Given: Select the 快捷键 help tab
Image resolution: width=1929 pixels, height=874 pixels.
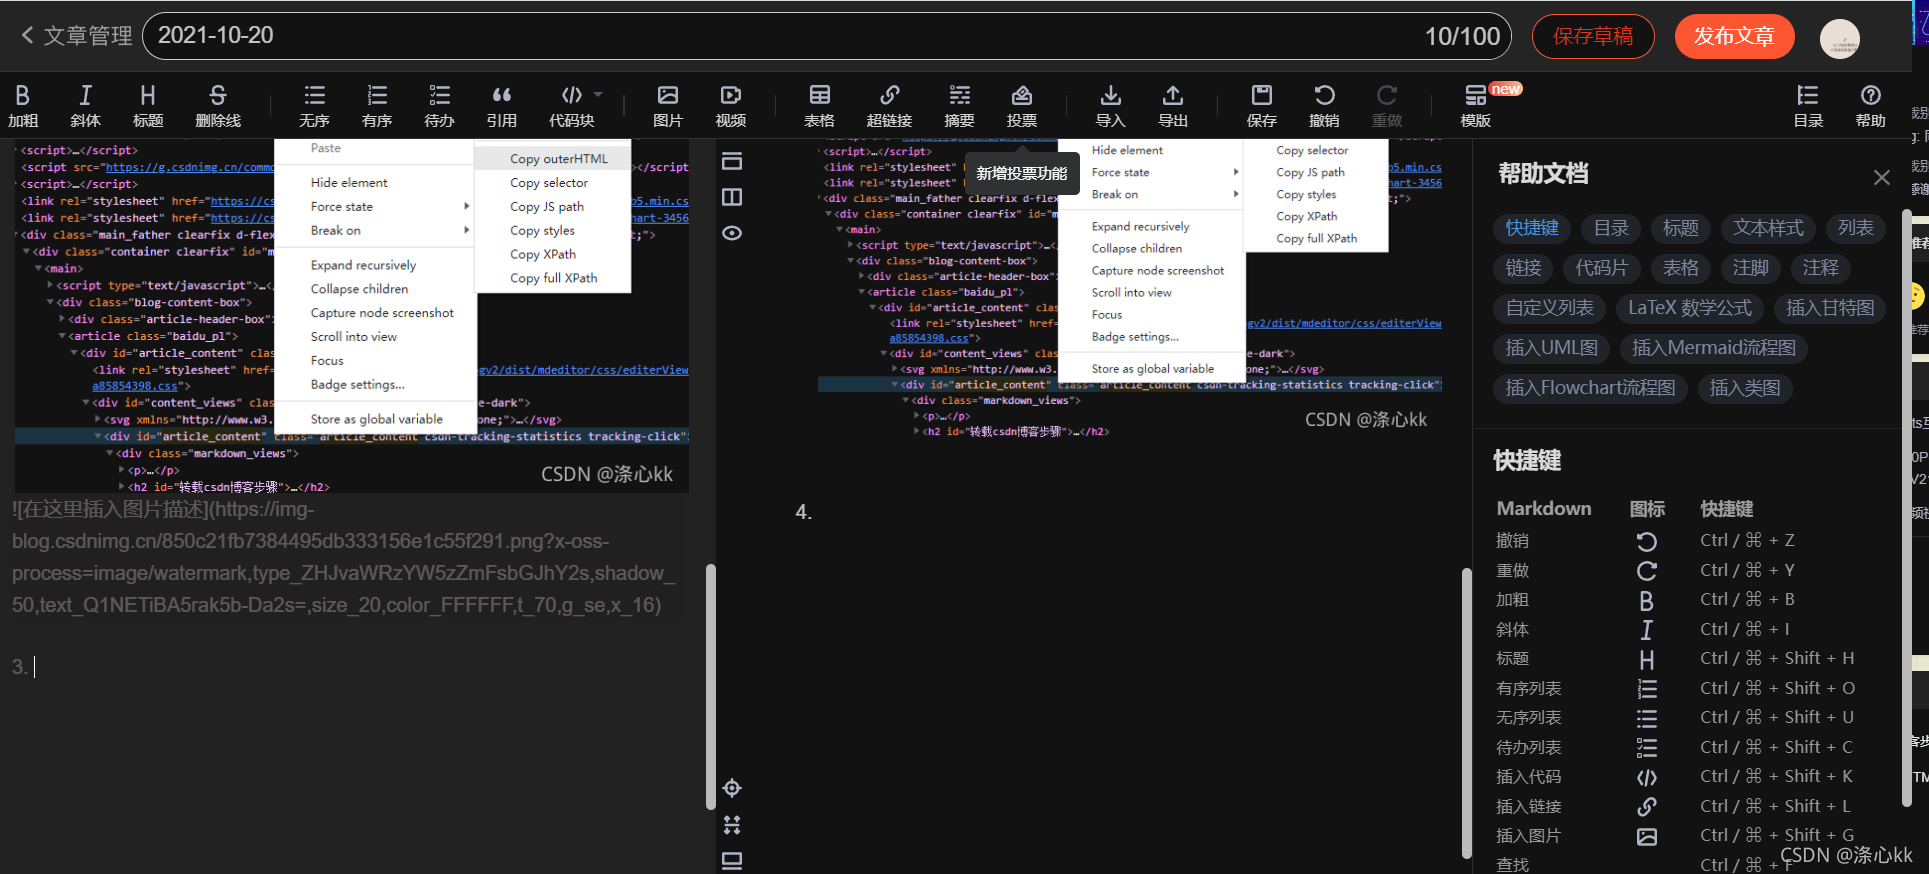Looking at the screenshot, I should click(1532, 228).
